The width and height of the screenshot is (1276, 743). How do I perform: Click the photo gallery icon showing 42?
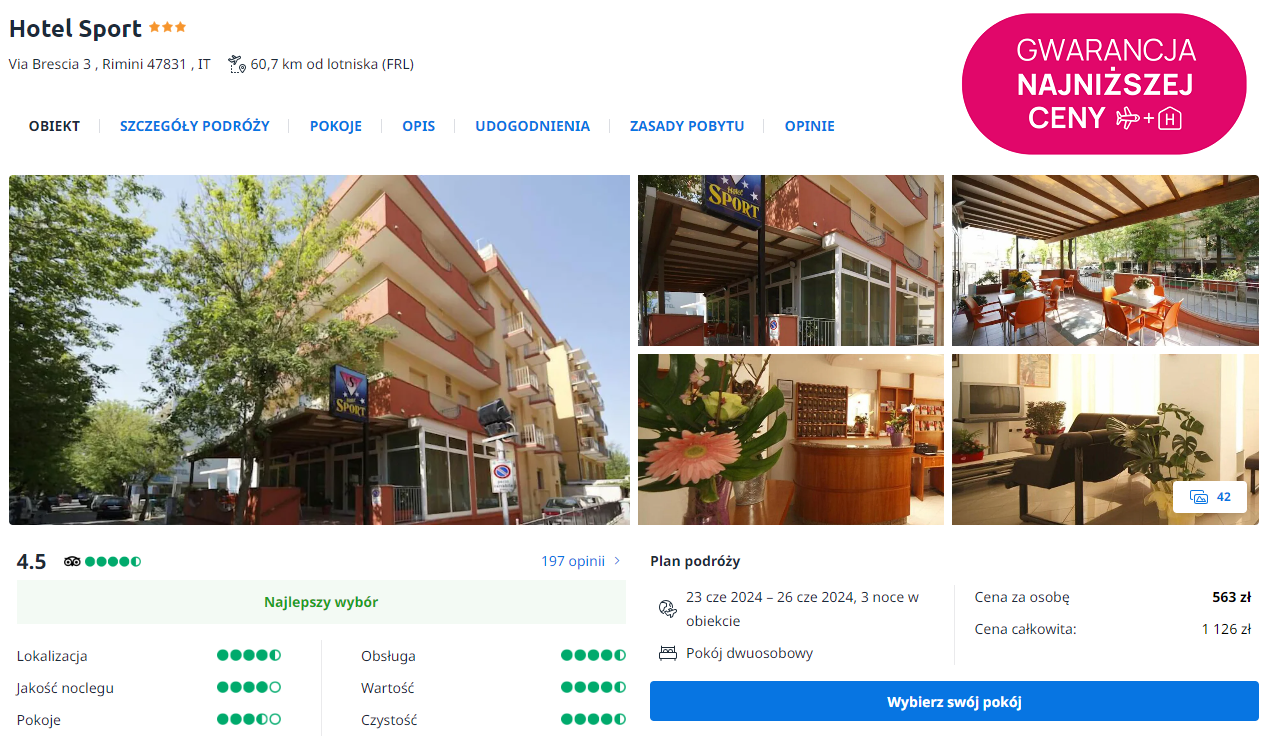point(1199,497)
